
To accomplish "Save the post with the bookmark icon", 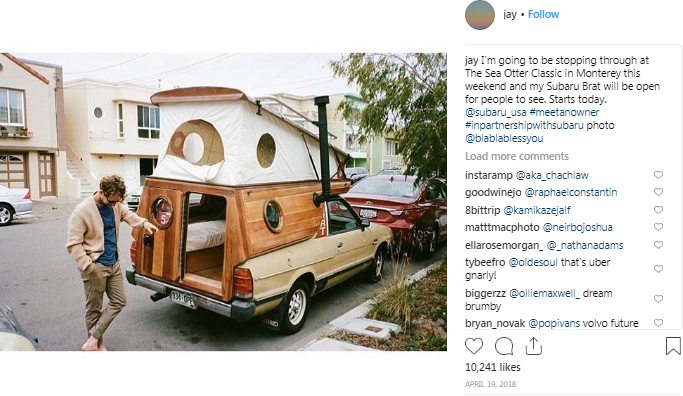I will point(673,346).
